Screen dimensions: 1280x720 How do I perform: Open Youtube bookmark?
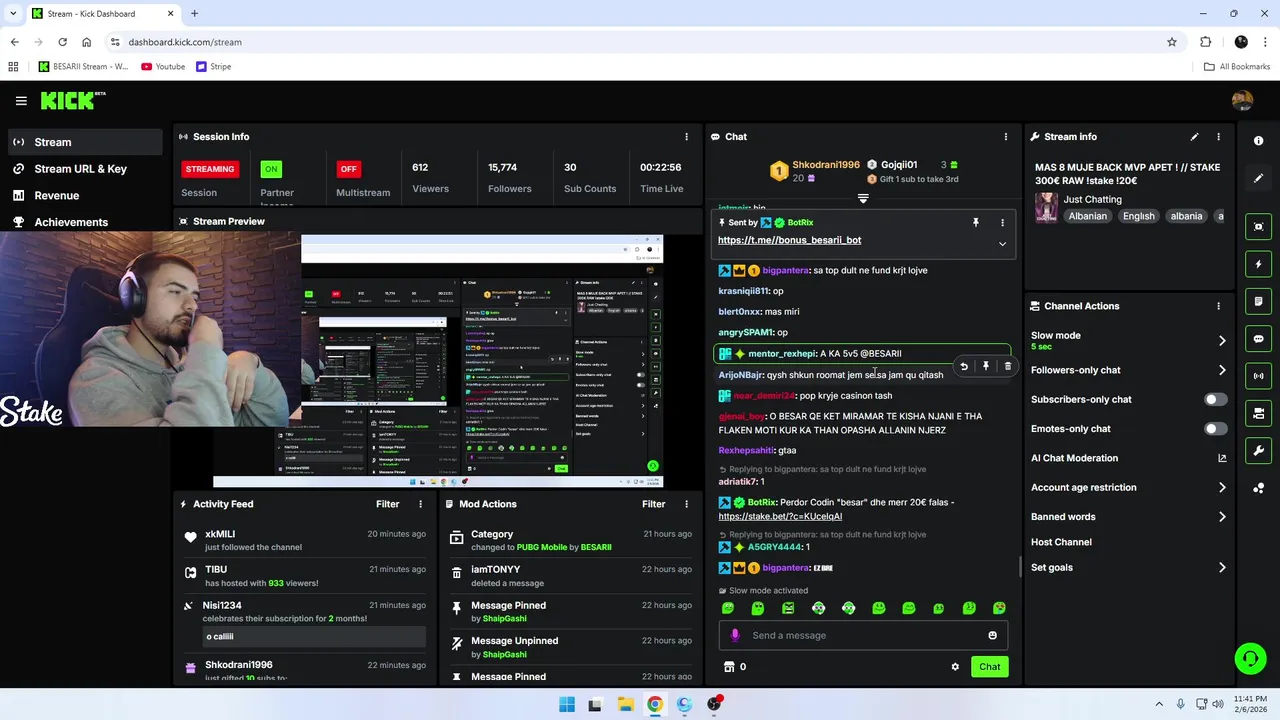coord(163,67)
